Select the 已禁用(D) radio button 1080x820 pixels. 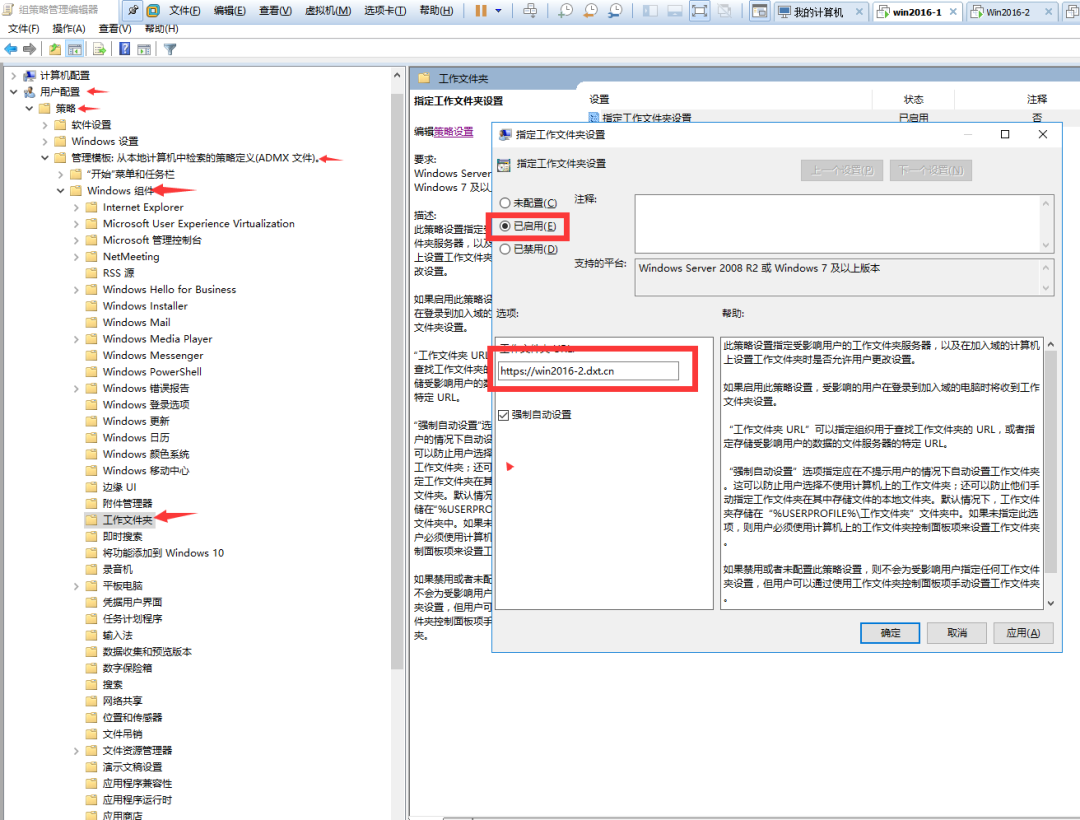[505, 249]
